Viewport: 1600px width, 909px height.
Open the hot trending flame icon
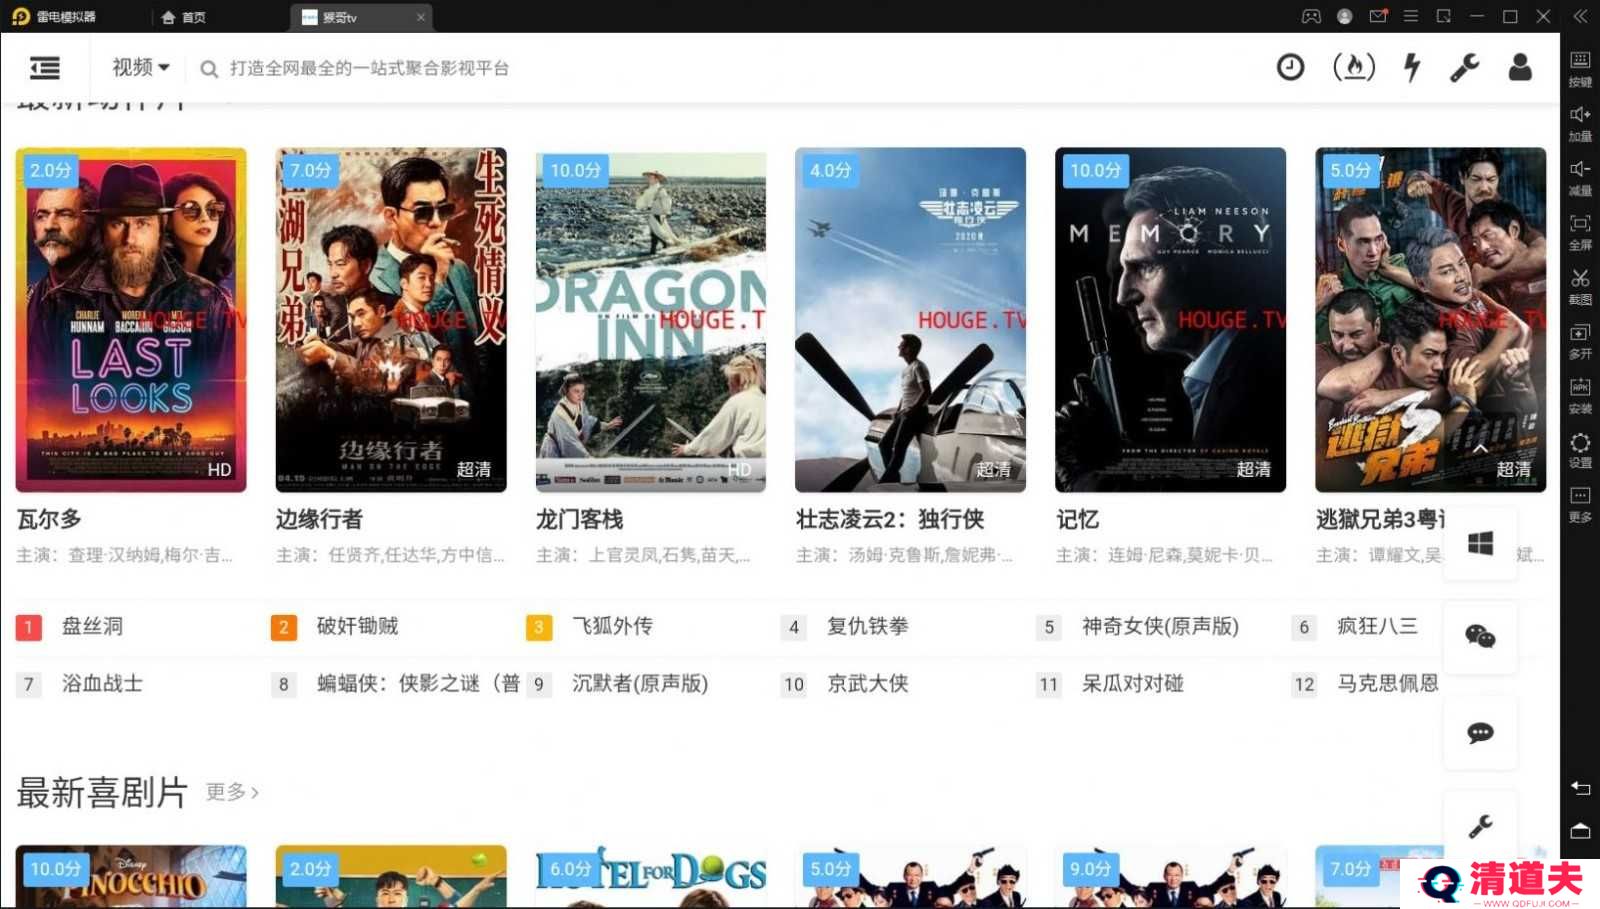pos(1354,67)
